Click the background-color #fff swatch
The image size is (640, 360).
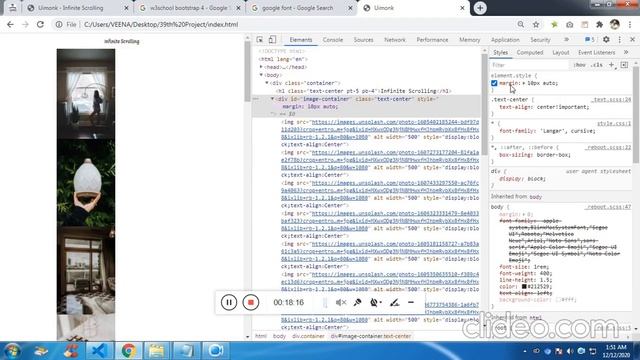point(559,300)
